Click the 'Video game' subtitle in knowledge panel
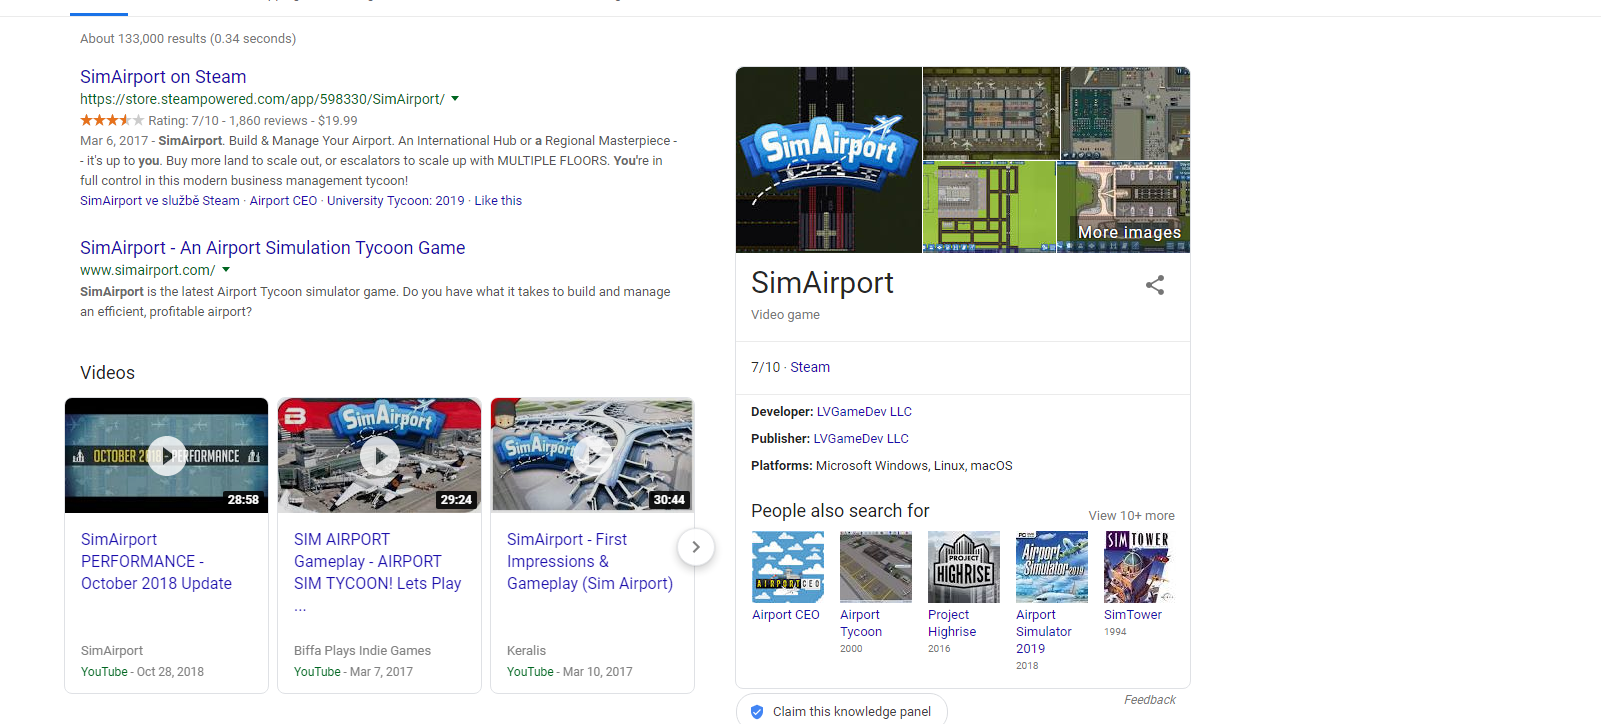 coord(785,315)
